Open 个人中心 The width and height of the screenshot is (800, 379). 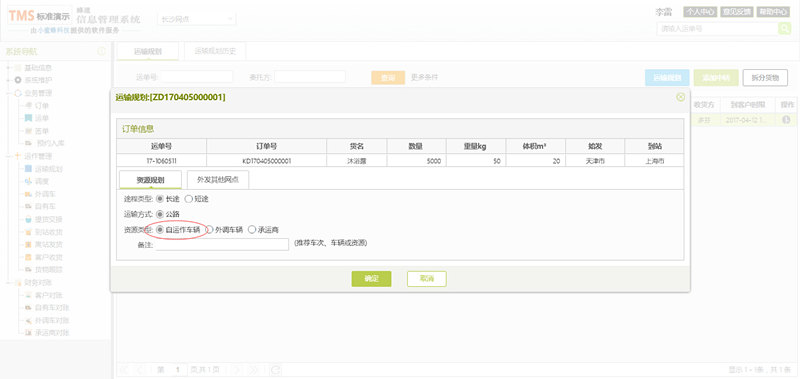pos(700,12)
